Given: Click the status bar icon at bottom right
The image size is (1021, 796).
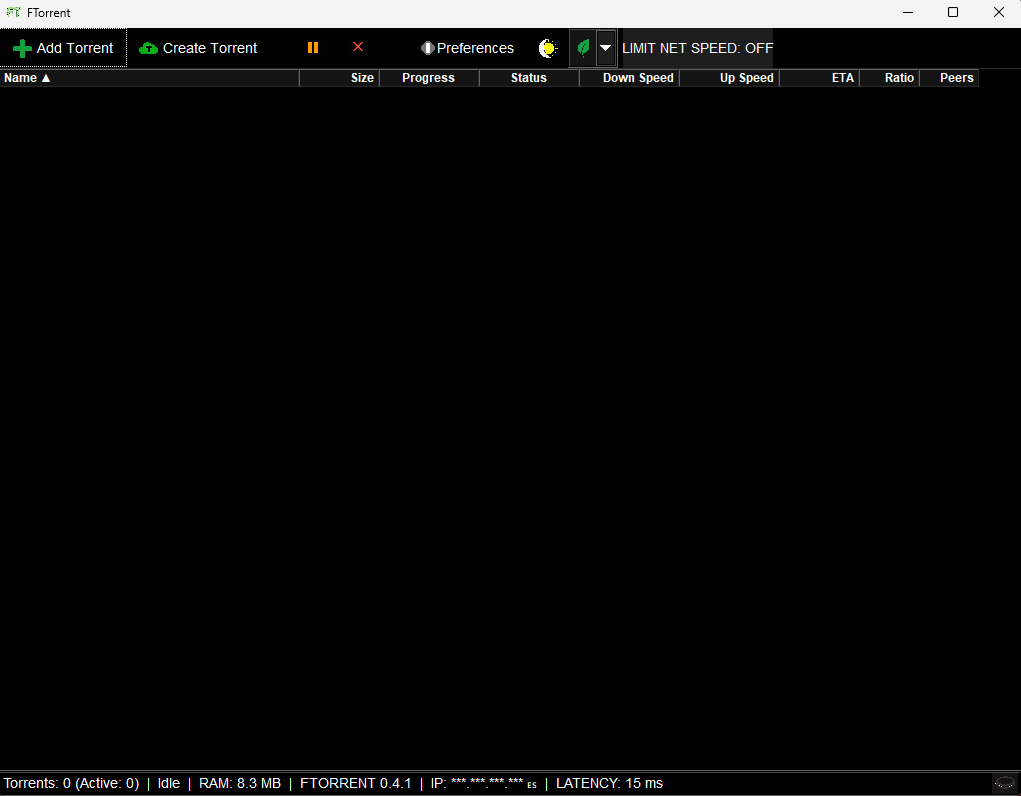Looking at the screenshot, I should click(1005, 782).
